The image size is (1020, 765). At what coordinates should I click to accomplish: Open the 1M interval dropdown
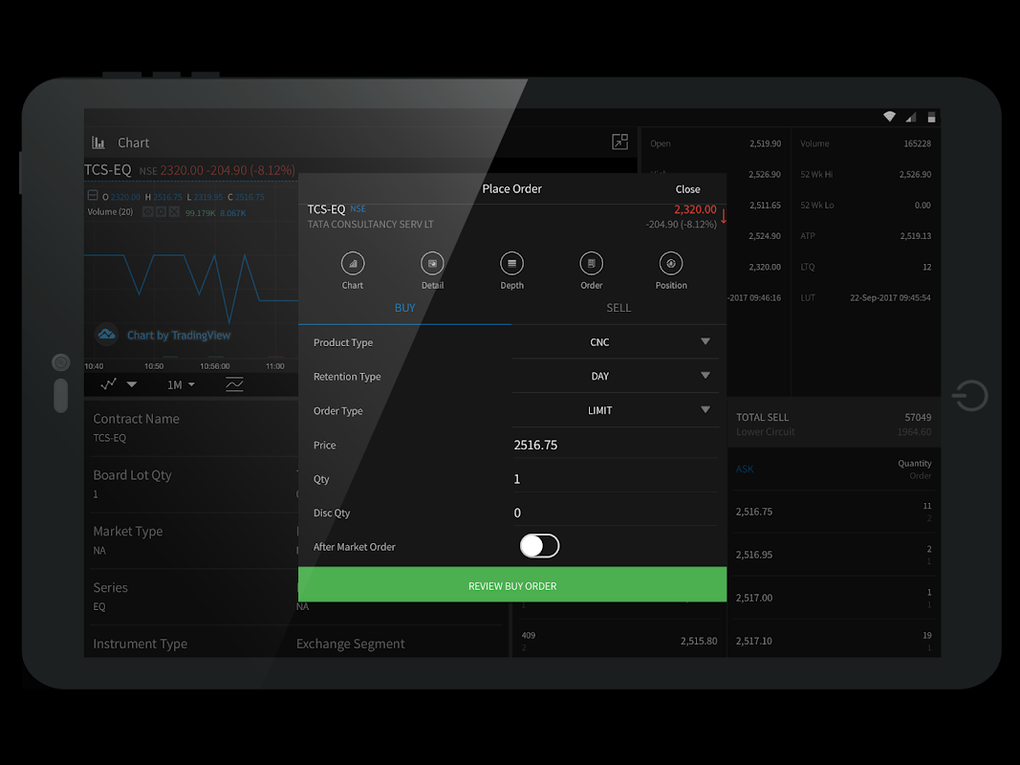(181, 384)
